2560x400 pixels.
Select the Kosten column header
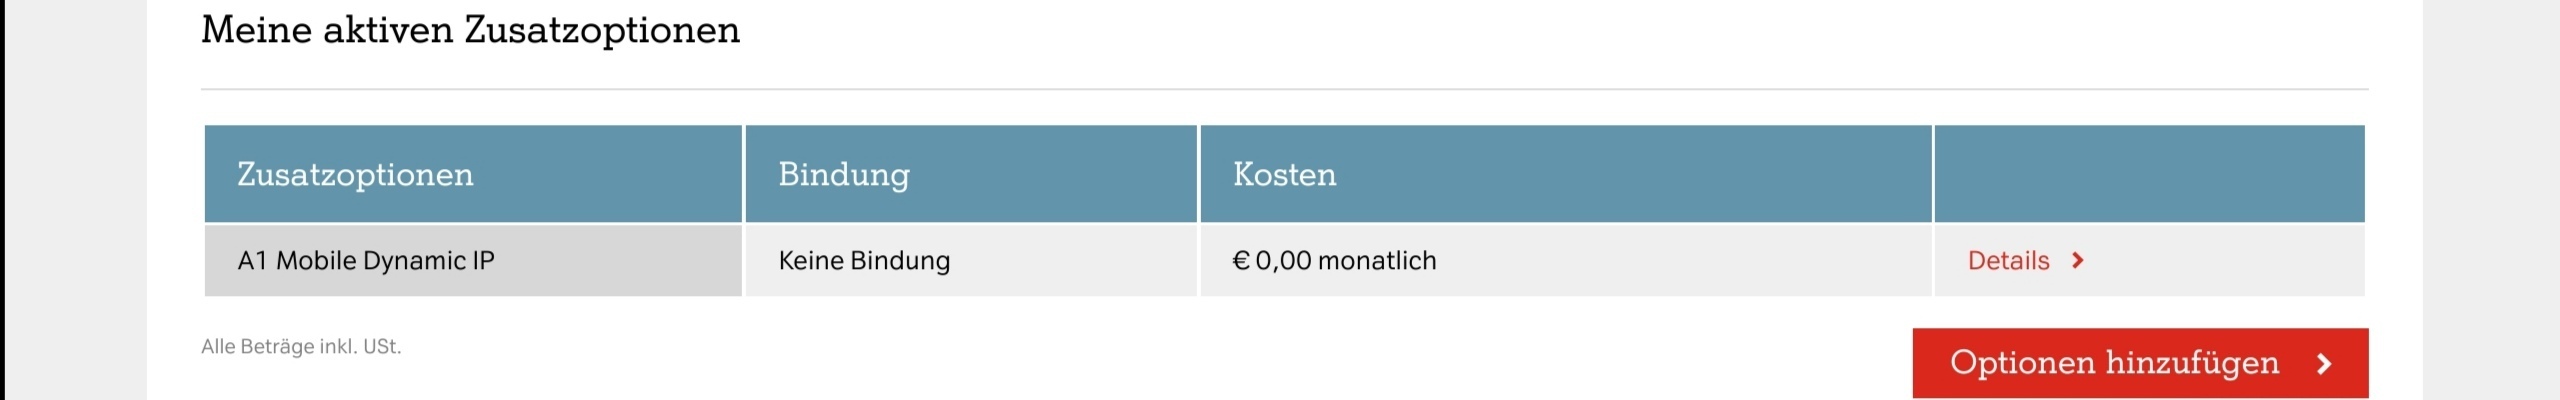coord(1566,174)
